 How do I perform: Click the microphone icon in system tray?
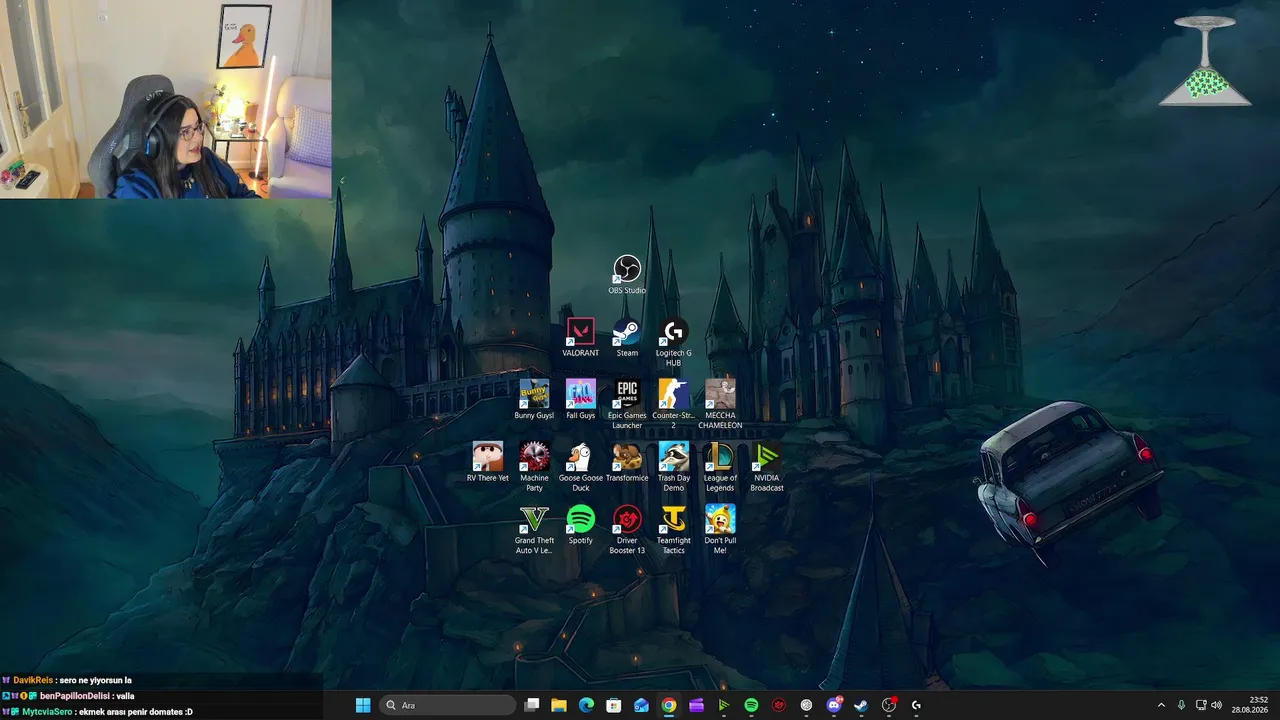click(x=1181, y=705)
